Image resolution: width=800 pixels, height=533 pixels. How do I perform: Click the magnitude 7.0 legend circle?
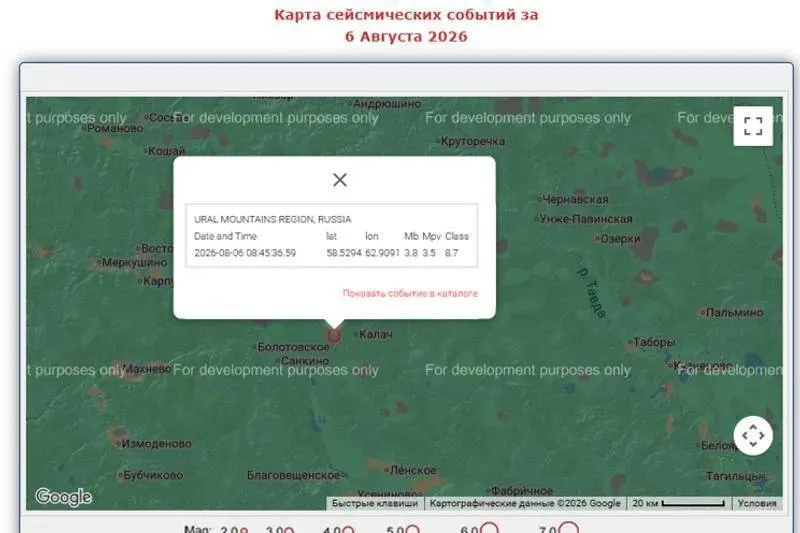pyautogui.click(x=568, y=527)
